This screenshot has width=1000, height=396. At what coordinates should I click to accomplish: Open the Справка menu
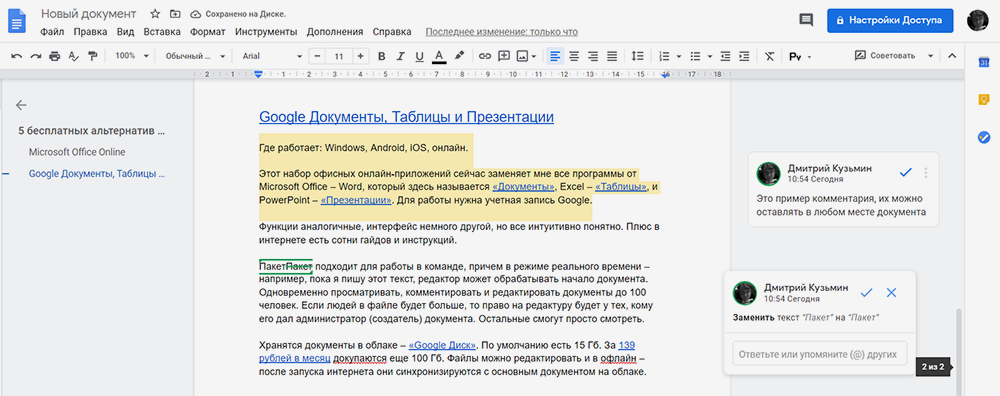pos(392,32)
